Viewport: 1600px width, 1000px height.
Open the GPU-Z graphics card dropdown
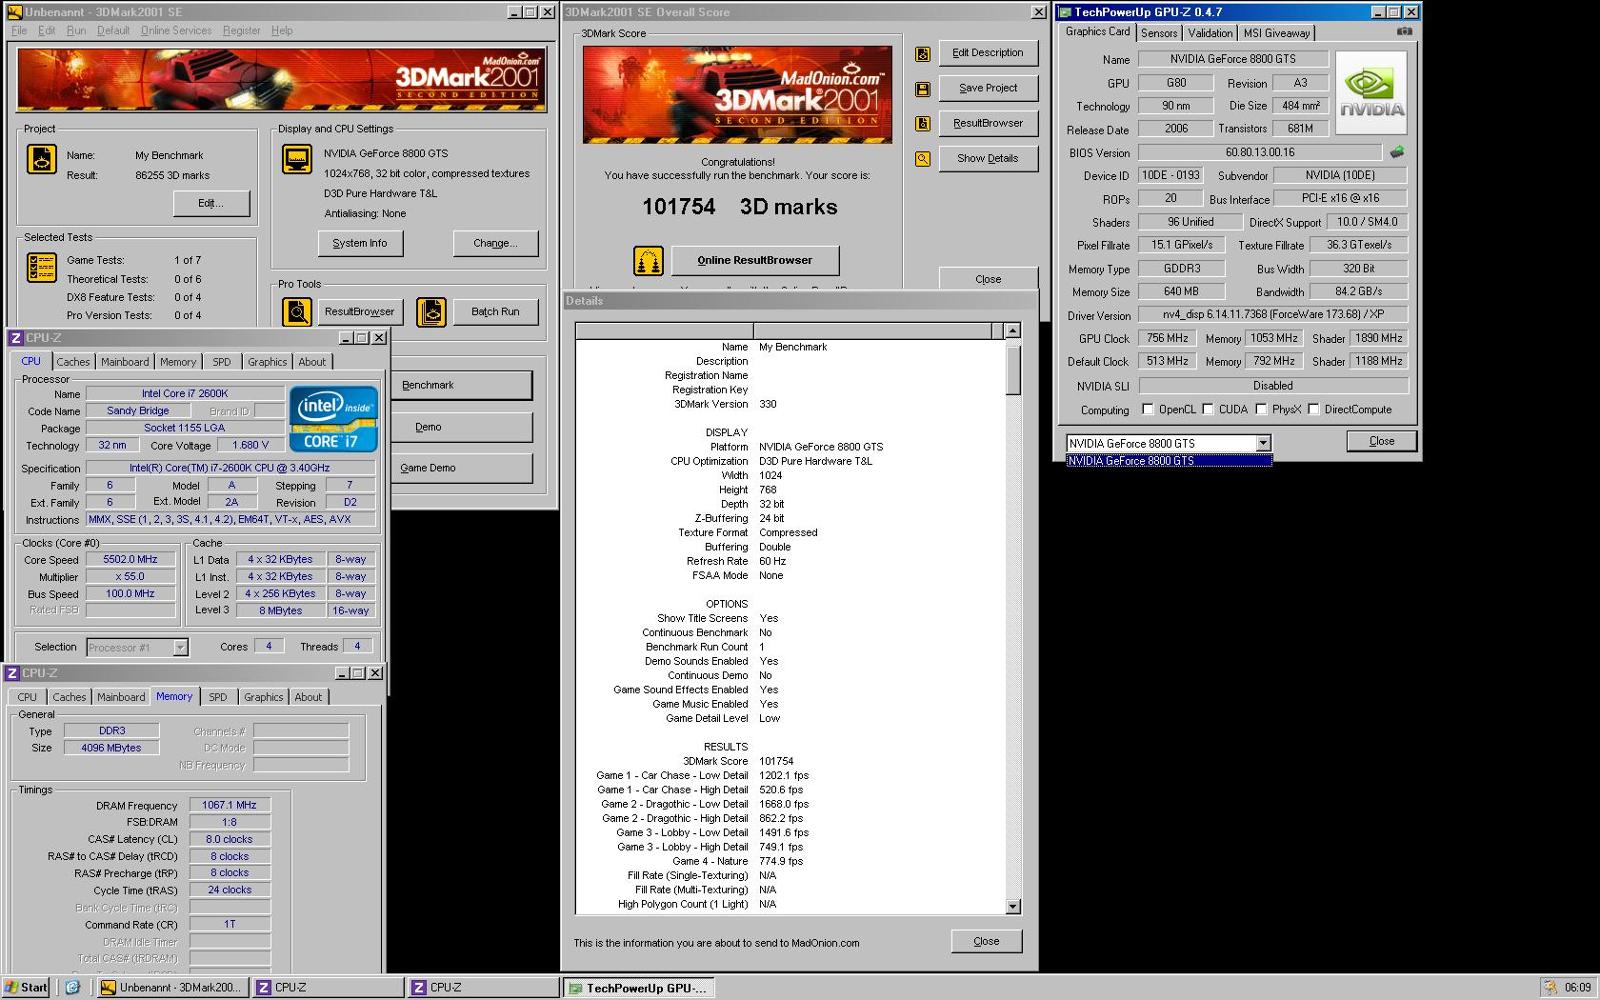pyautogui.click(x=1263, y=443)
